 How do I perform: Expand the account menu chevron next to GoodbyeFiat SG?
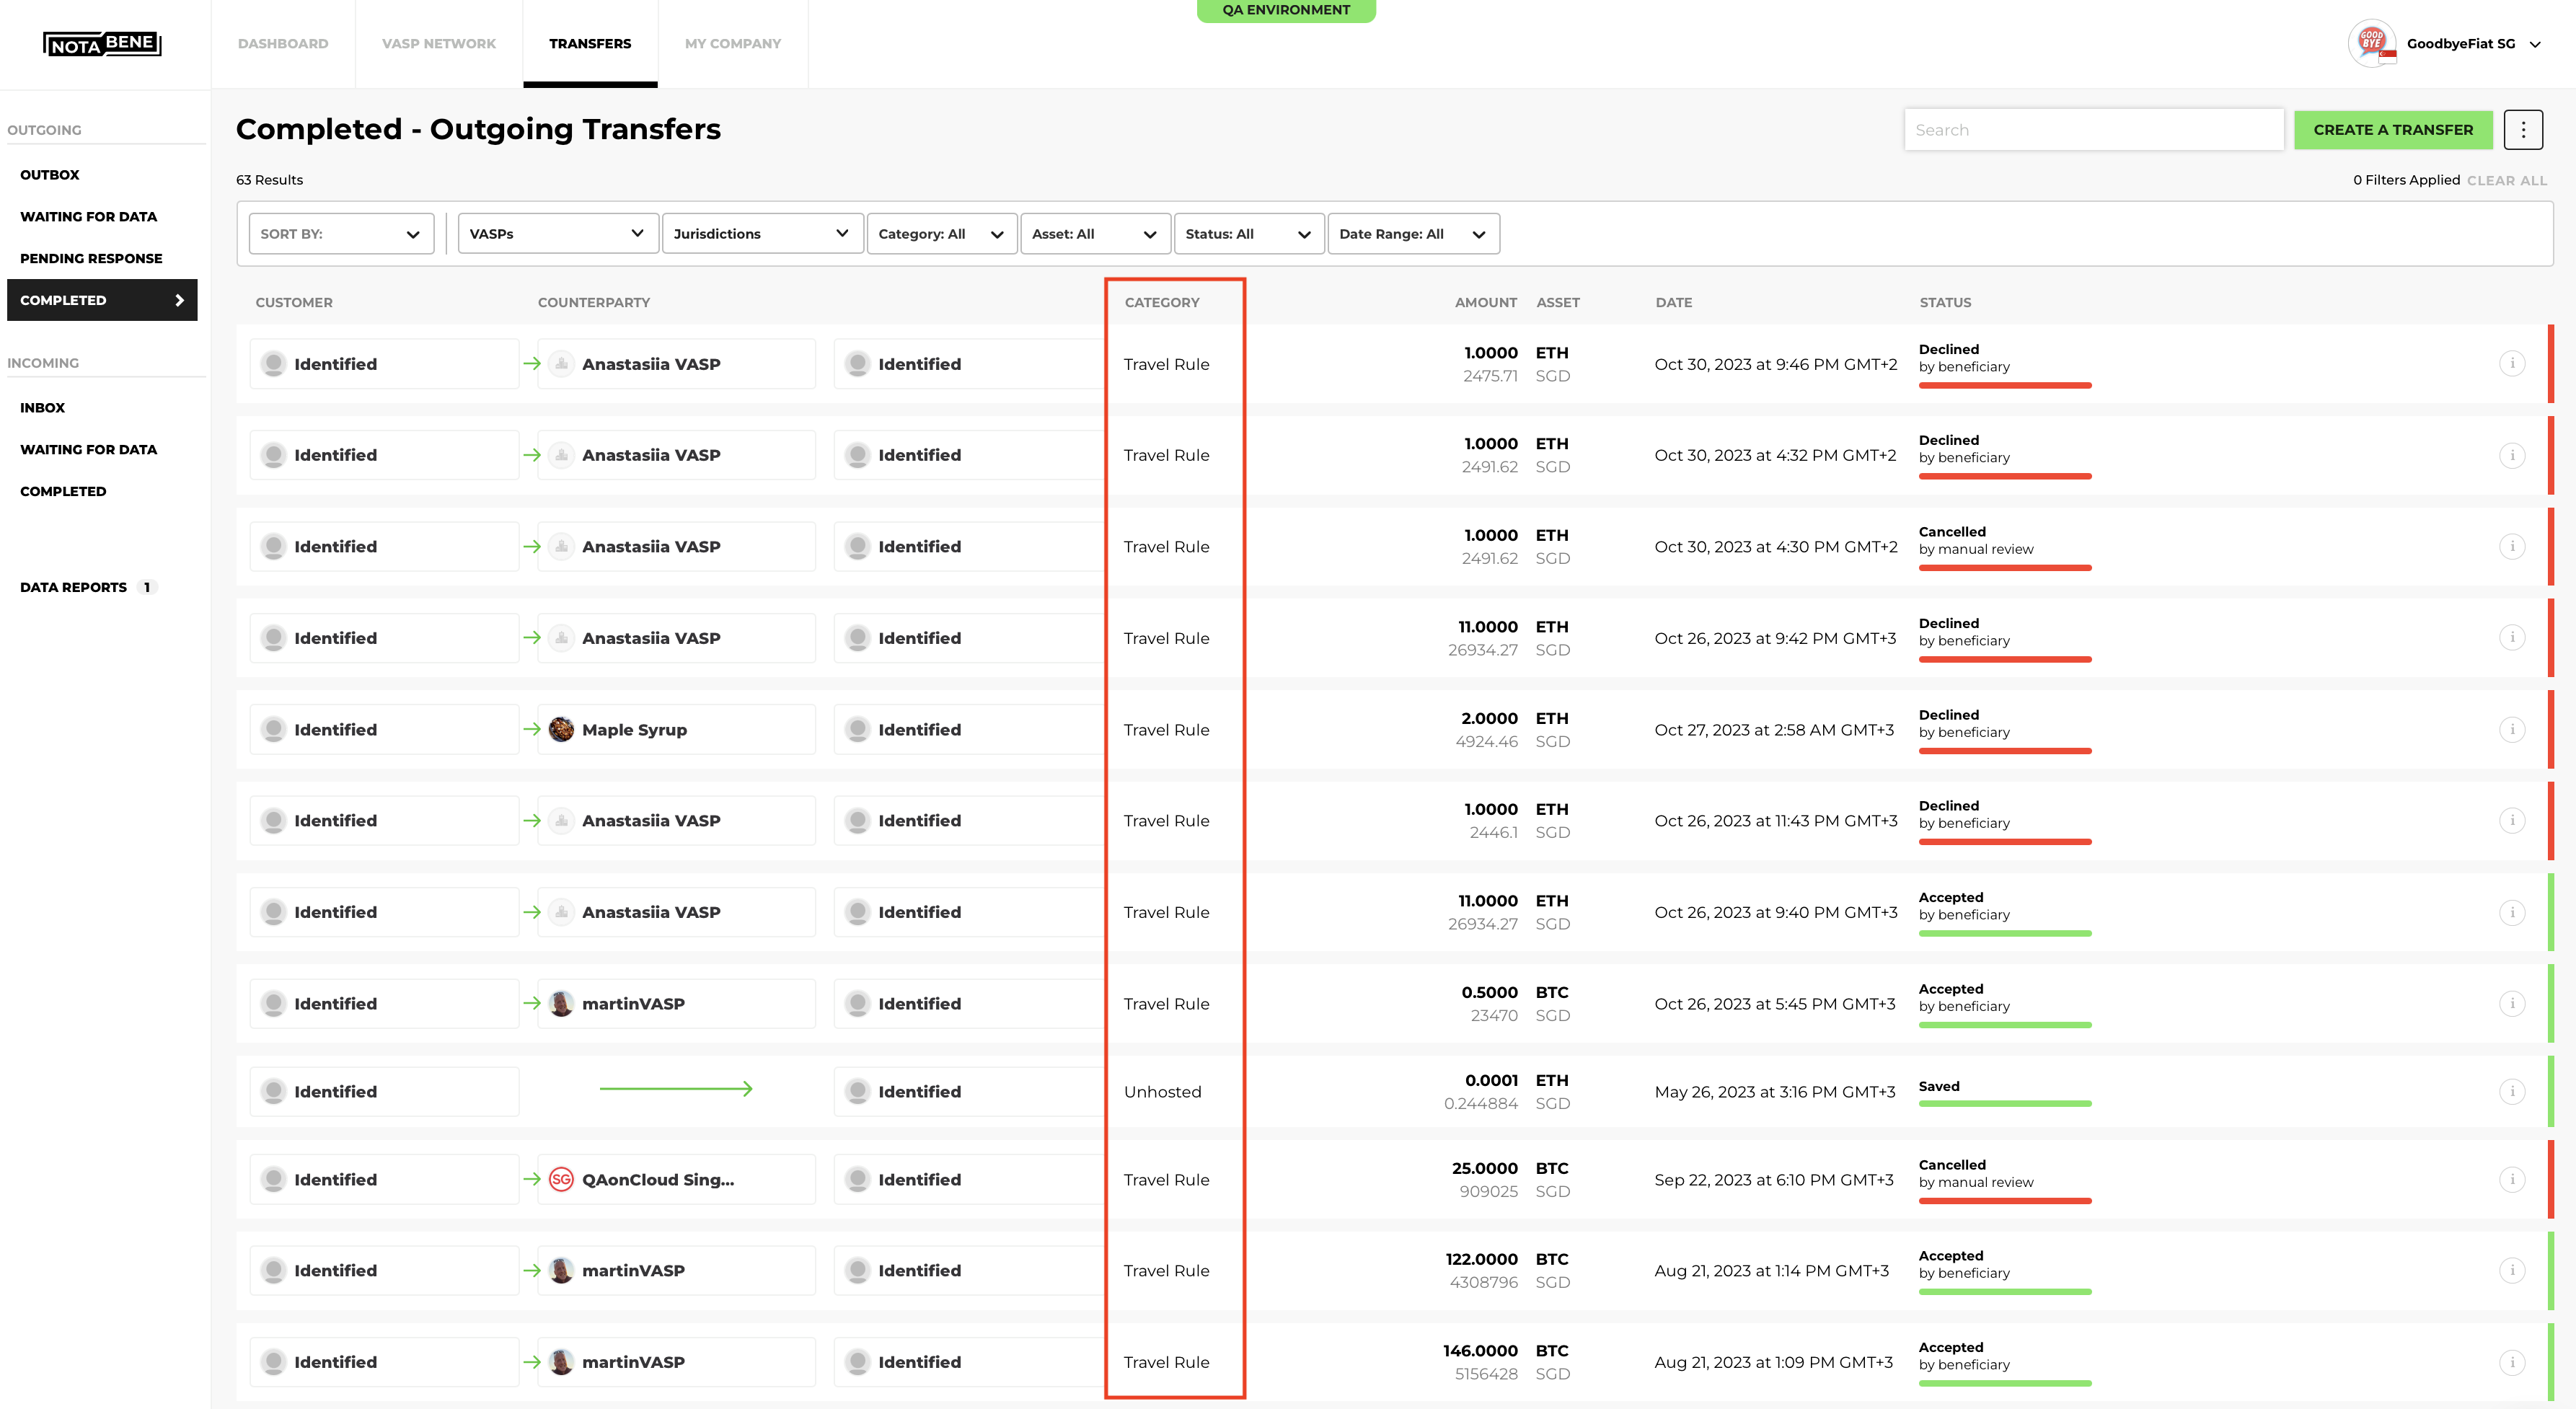[x=2535, y=44]
